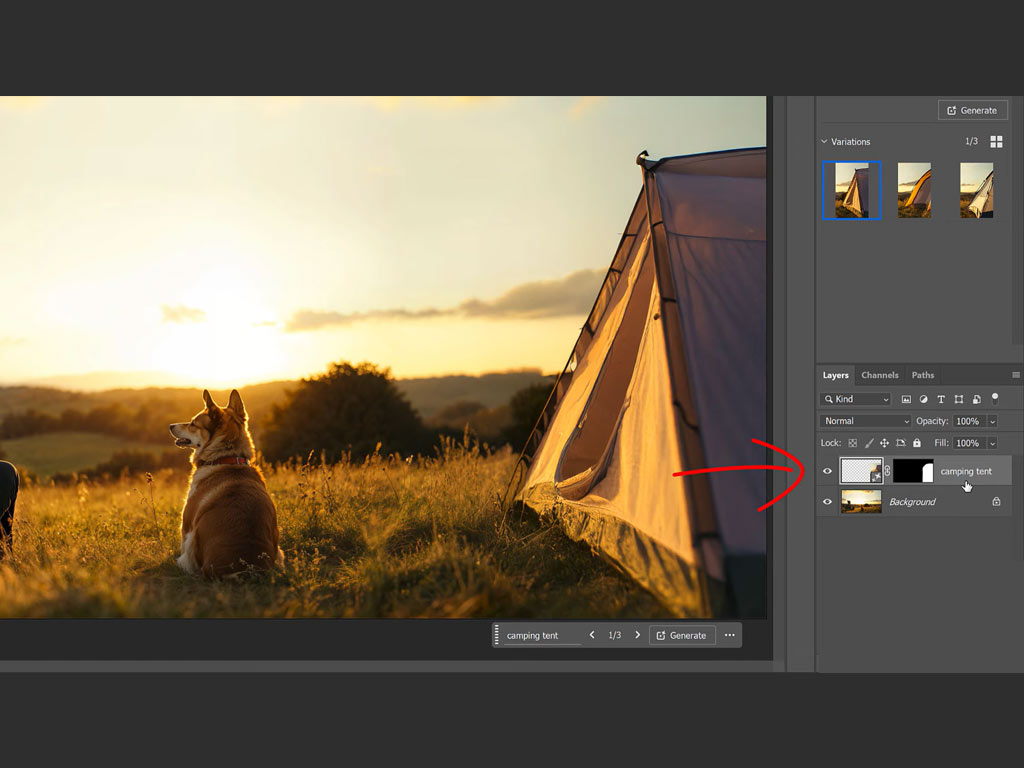
Task: Click the horizontal scrollbar below canvas
Action: [385, 666]
